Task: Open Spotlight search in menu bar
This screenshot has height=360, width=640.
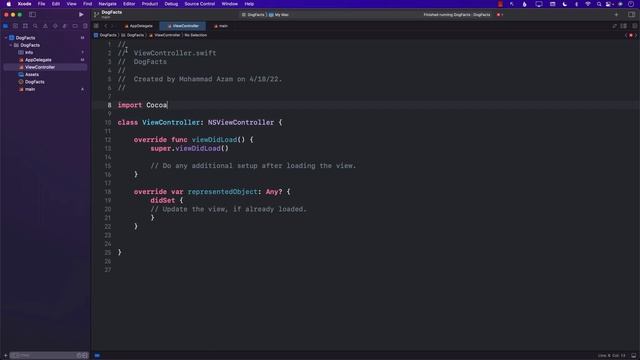Action: [599, 4]
